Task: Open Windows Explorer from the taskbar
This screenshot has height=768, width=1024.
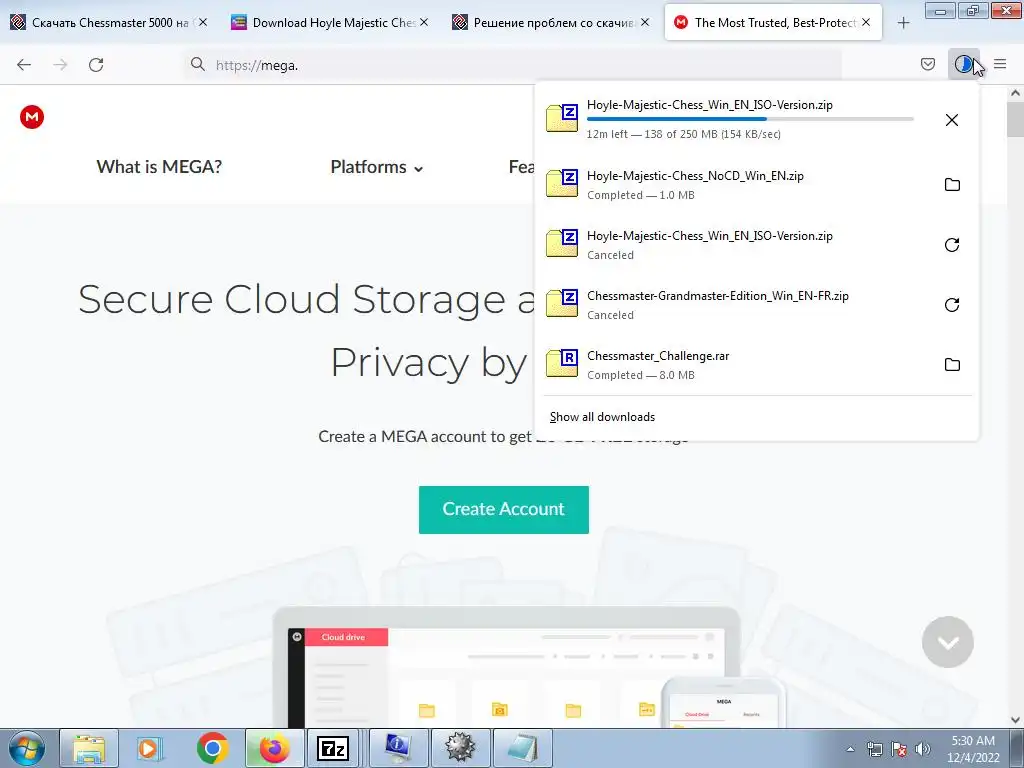Action: pyautogui.click(x=89, y=748)
